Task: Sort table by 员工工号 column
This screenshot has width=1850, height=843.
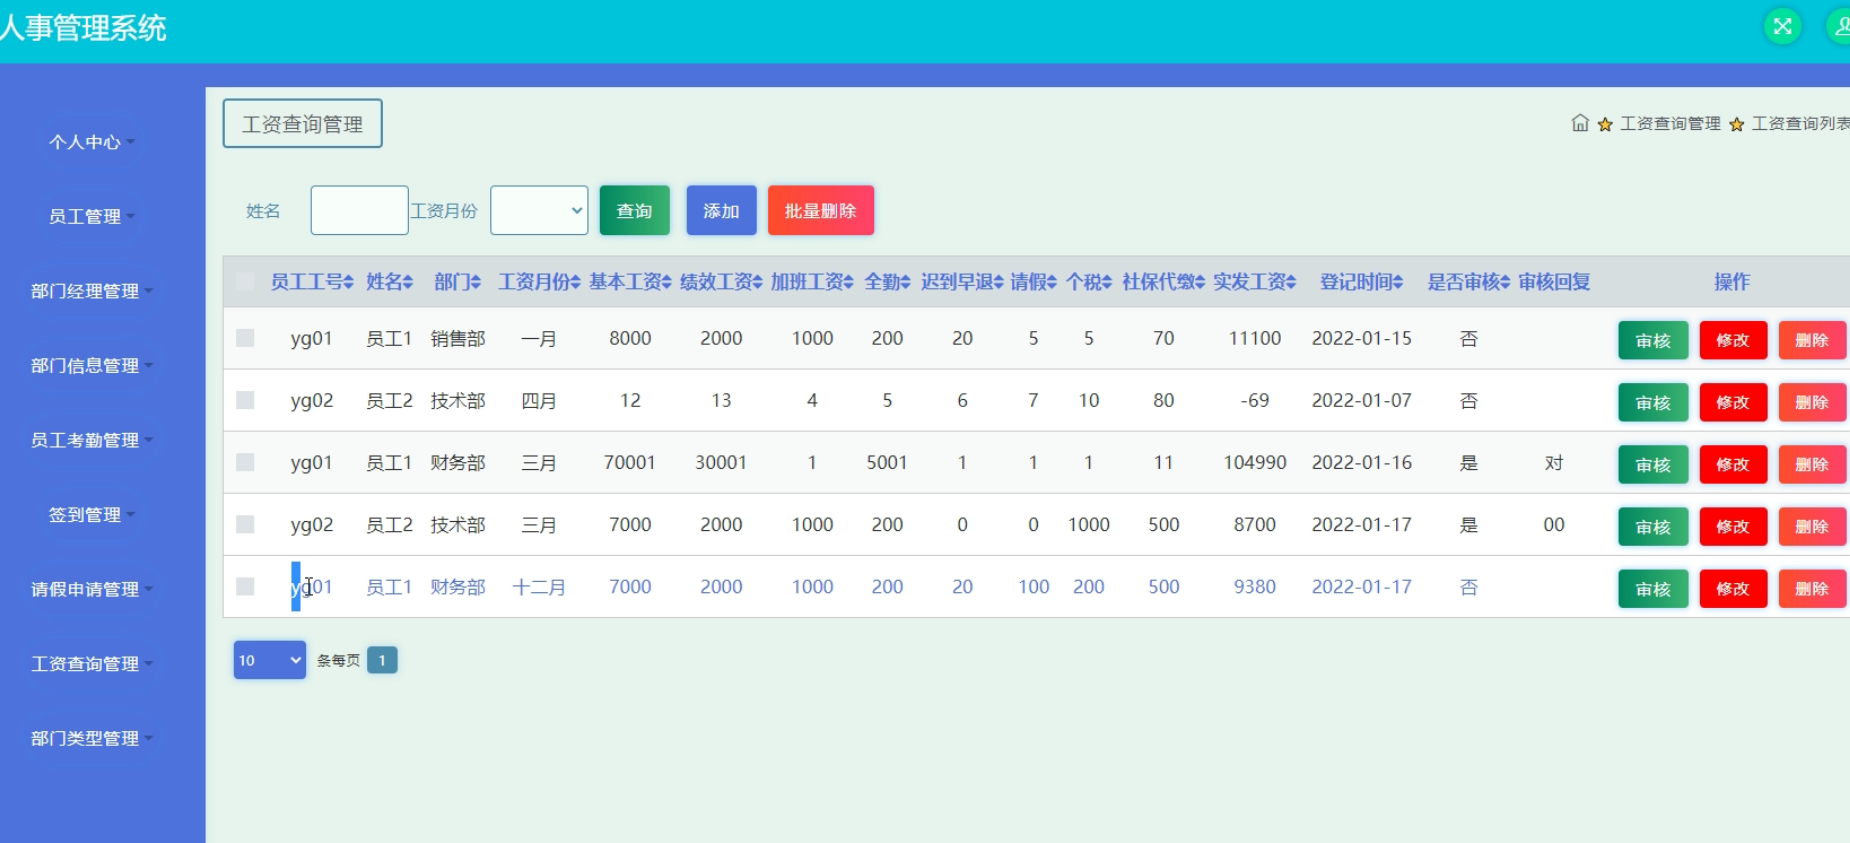Action: pyautogui.click(x=312, y=282)
